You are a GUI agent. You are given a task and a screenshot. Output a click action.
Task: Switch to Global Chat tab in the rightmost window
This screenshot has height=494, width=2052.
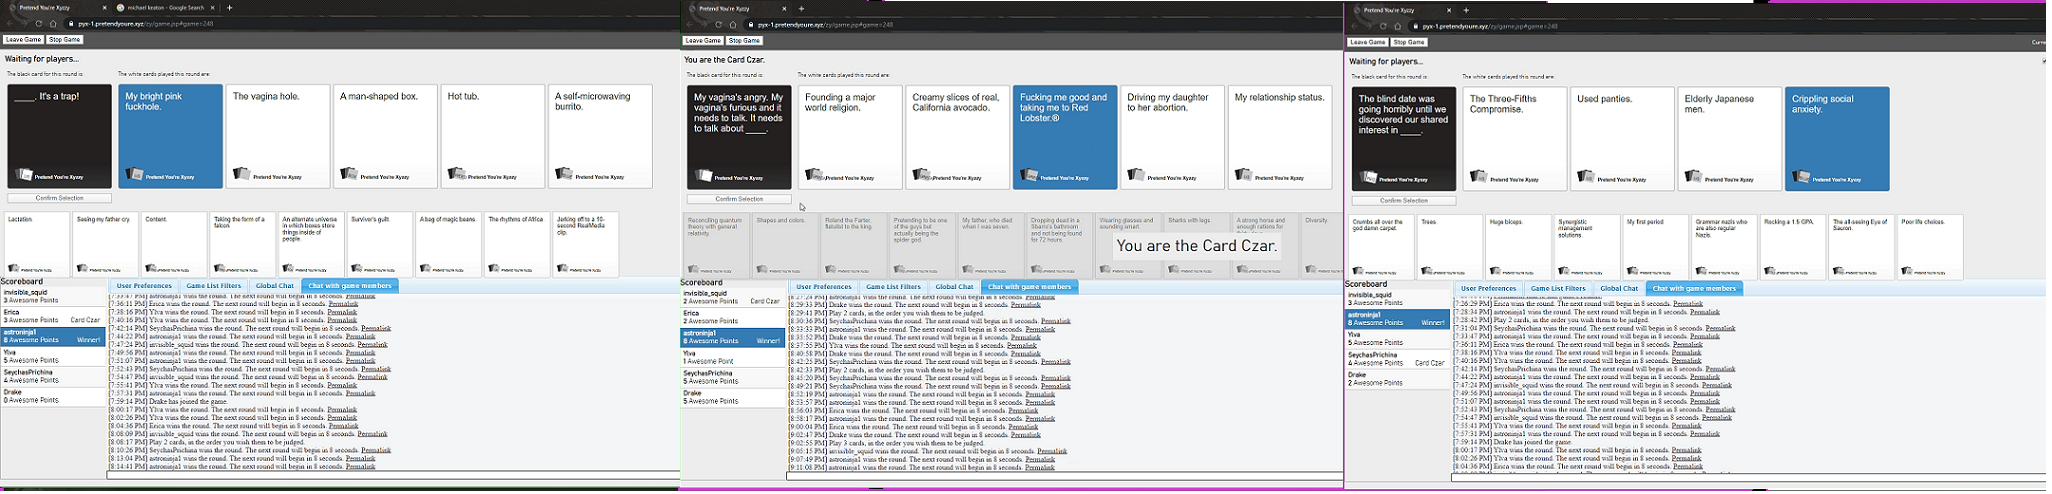point(1618,289)
